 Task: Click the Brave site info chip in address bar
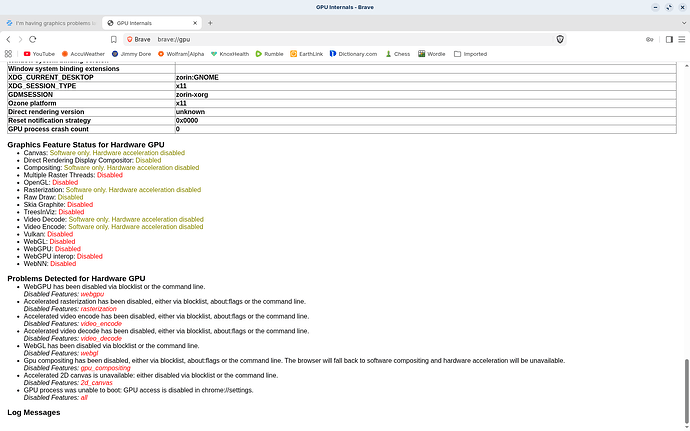pos(139,40)
